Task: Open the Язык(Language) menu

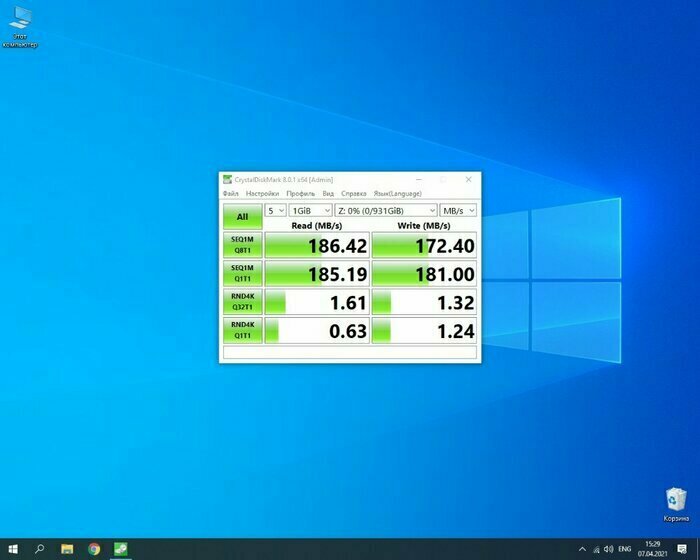Action: (397, 193)
